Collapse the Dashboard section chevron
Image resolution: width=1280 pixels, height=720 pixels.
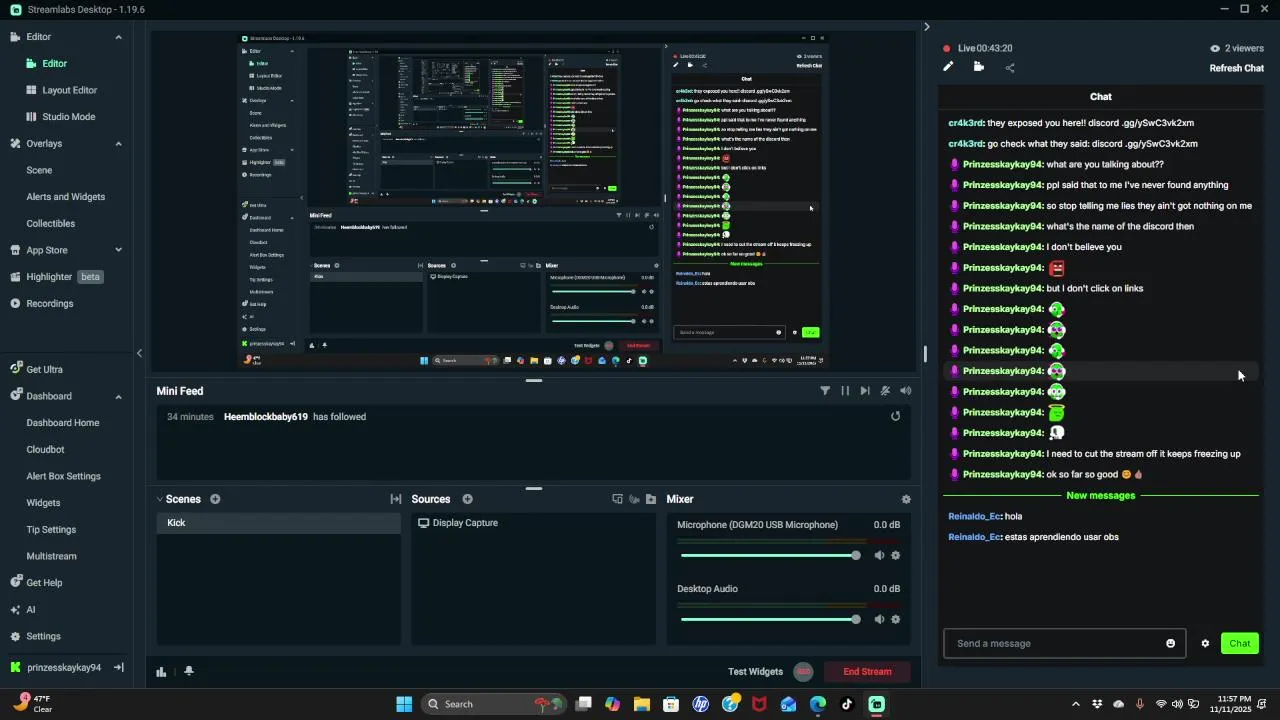[x=118, y=396]
